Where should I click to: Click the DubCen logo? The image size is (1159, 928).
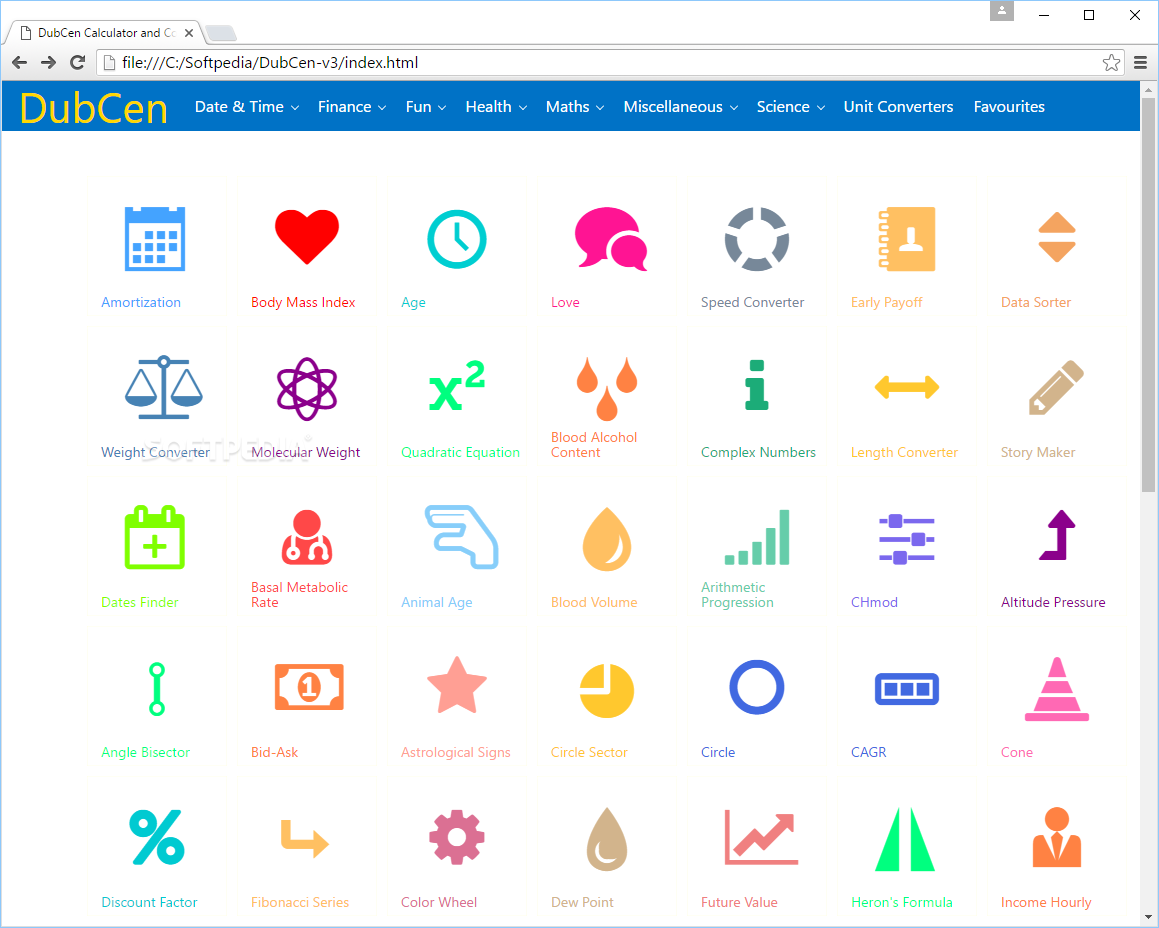[93, 108]
